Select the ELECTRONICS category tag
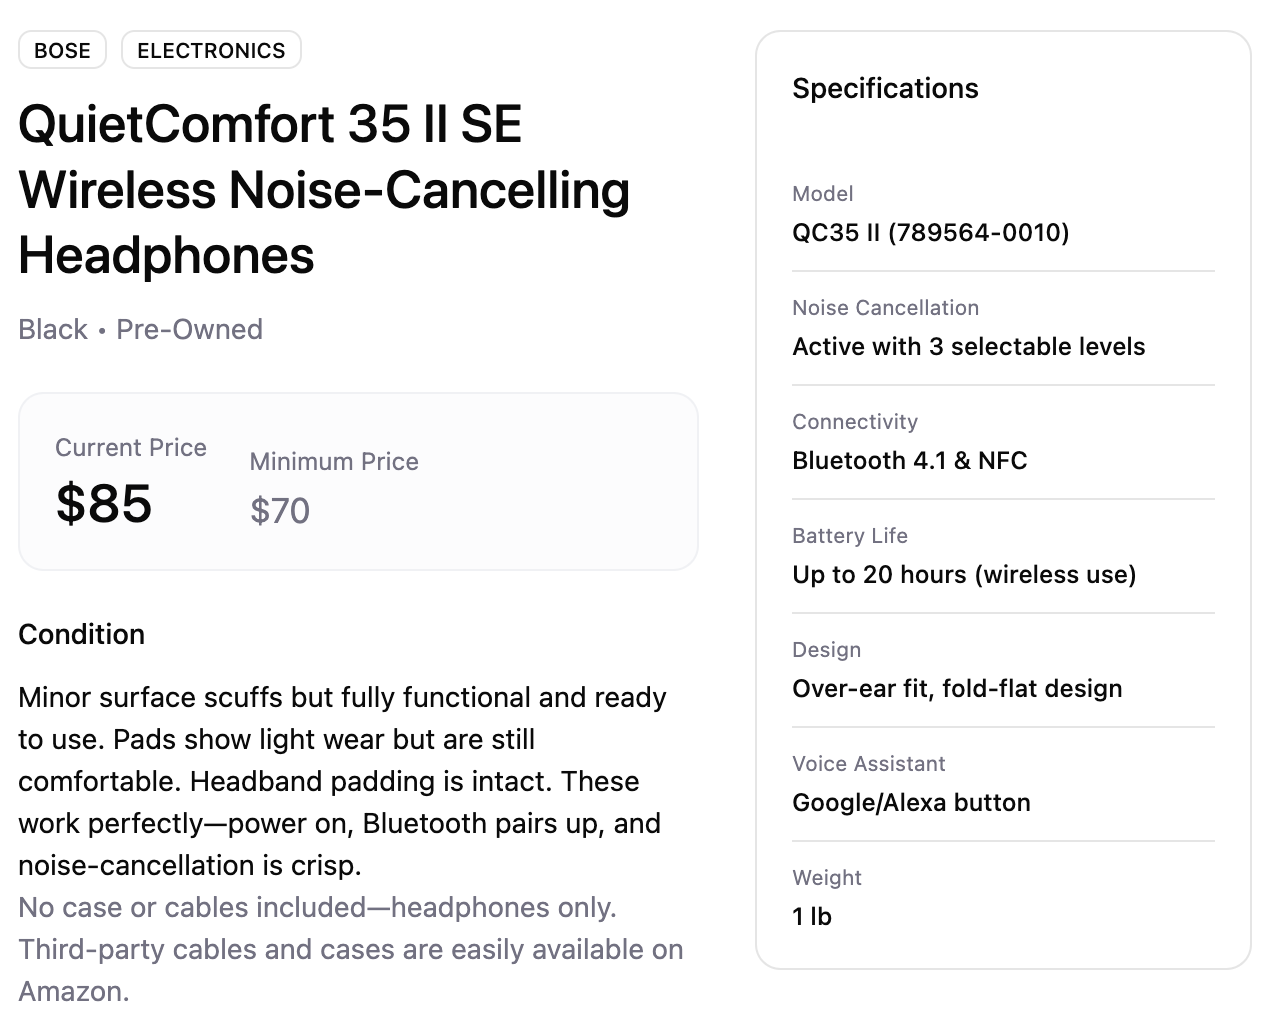This screenshot has width=1282, height=1020. 211,50
